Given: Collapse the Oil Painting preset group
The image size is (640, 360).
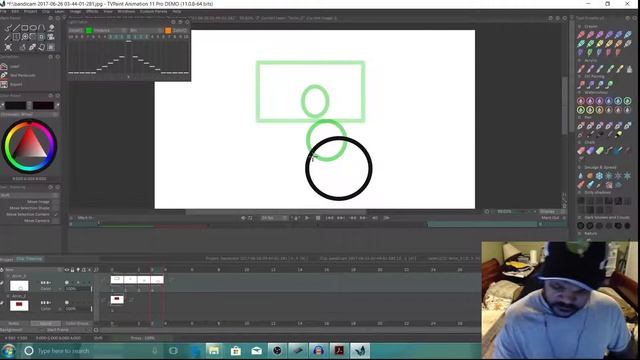Looking at the screenshot, I should point(580,76).
